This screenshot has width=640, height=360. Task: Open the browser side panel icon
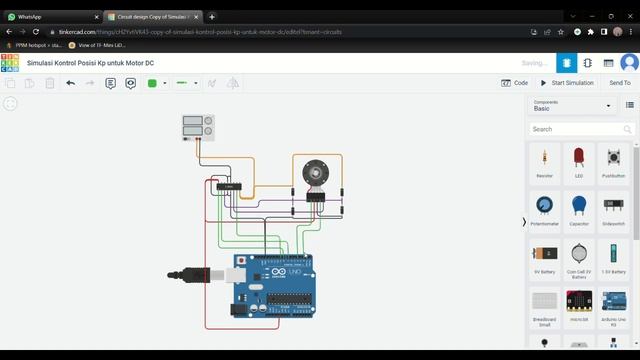604,32
